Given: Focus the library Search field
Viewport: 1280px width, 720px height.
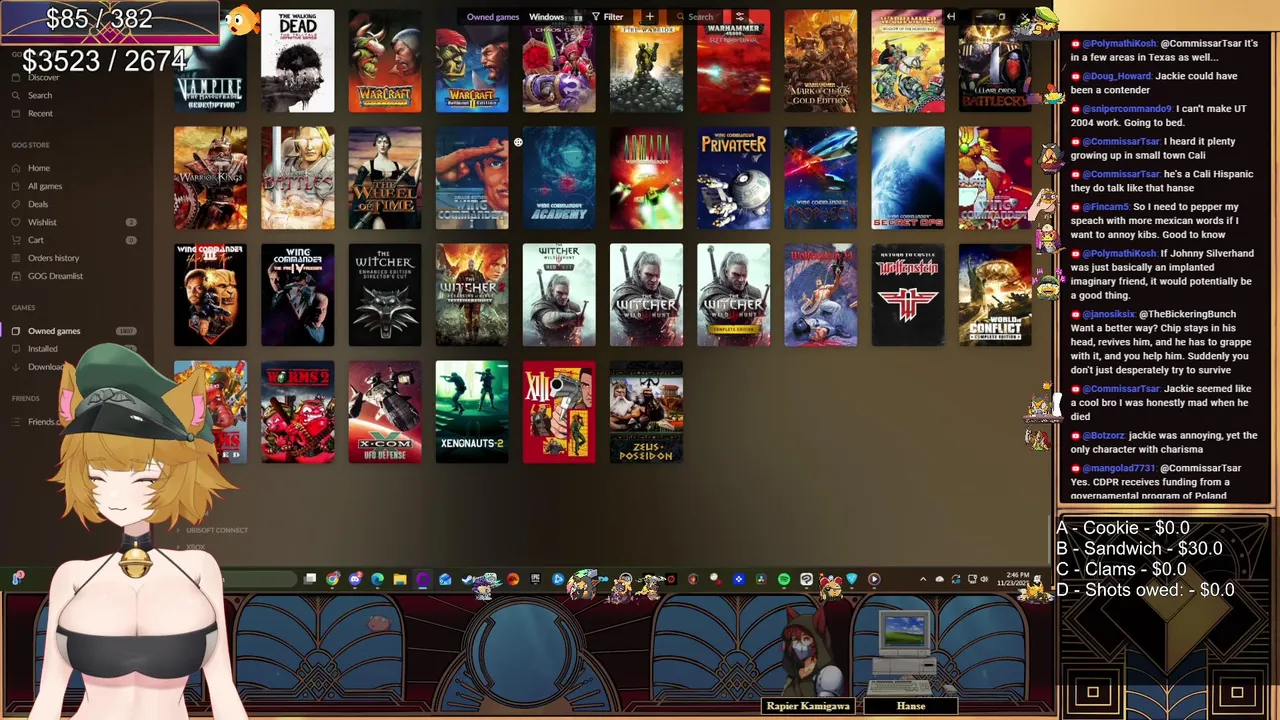Looking at the screenshot, I should click(x=700, y=17).
